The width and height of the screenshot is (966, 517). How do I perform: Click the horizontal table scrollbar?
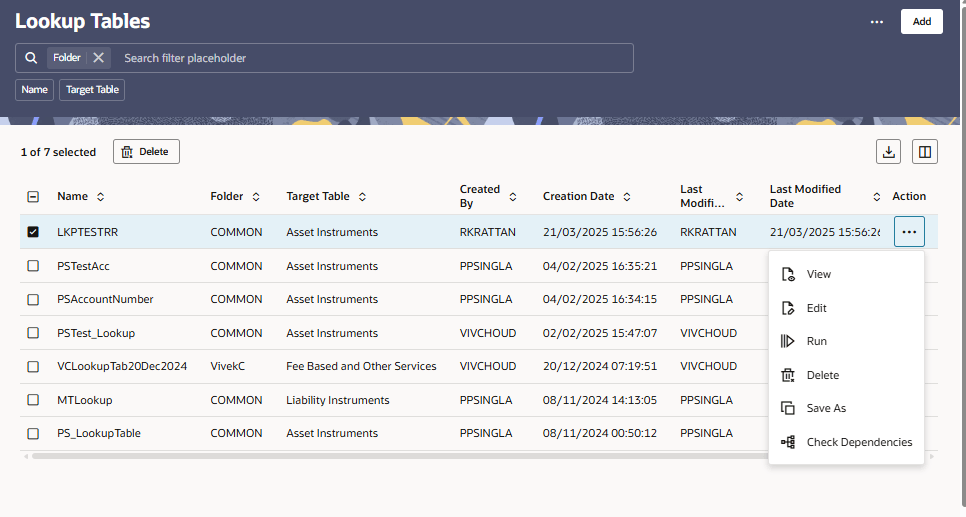tap(400, 457)
